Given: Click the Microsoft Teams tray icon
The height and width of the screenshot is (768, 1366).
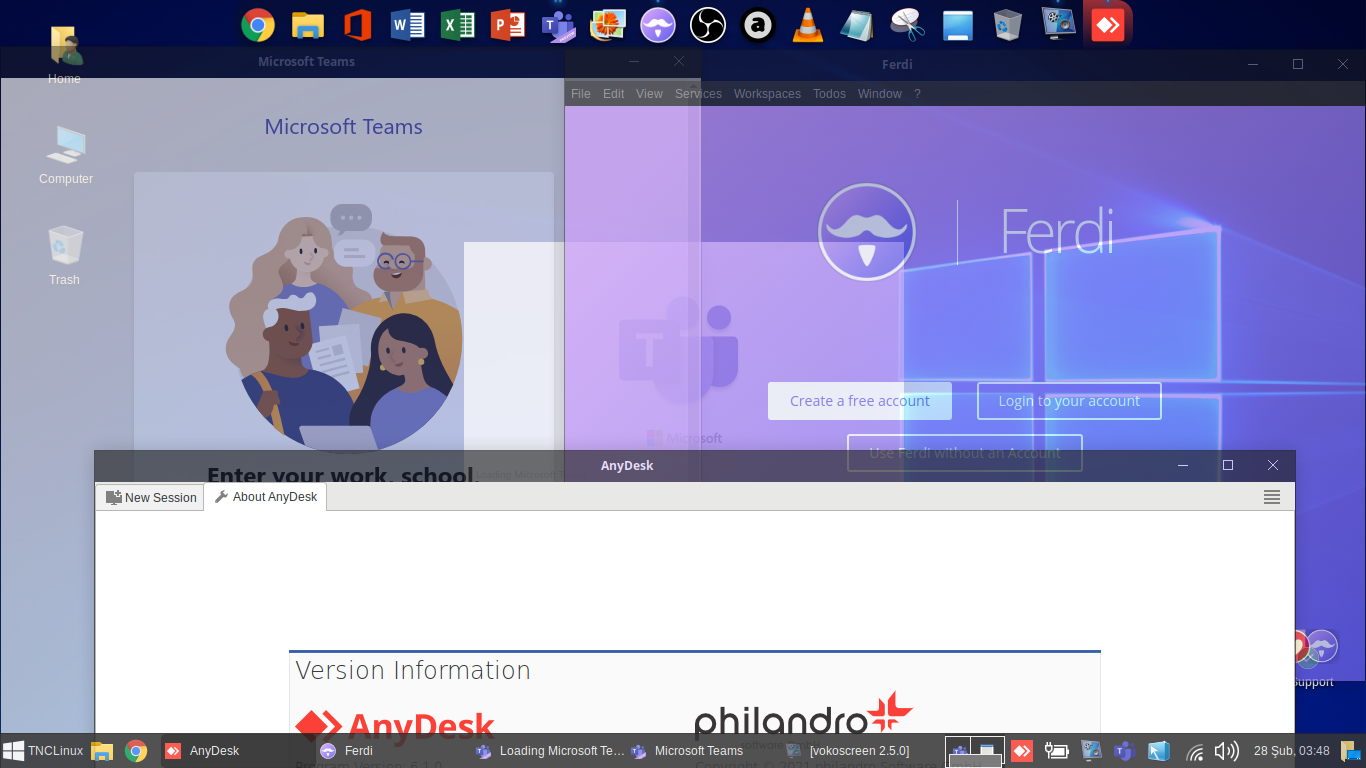Looking at the screenshot, I should pyautogui.click(x=1124, y=751).
